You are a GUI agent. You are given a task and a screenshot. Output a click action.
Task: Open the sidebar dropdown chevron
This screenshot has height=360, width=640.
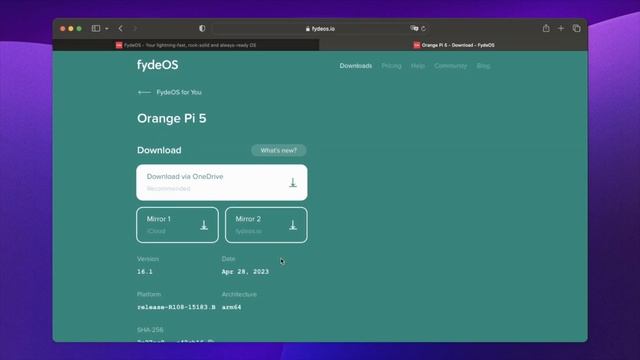[x=107, y=29]
